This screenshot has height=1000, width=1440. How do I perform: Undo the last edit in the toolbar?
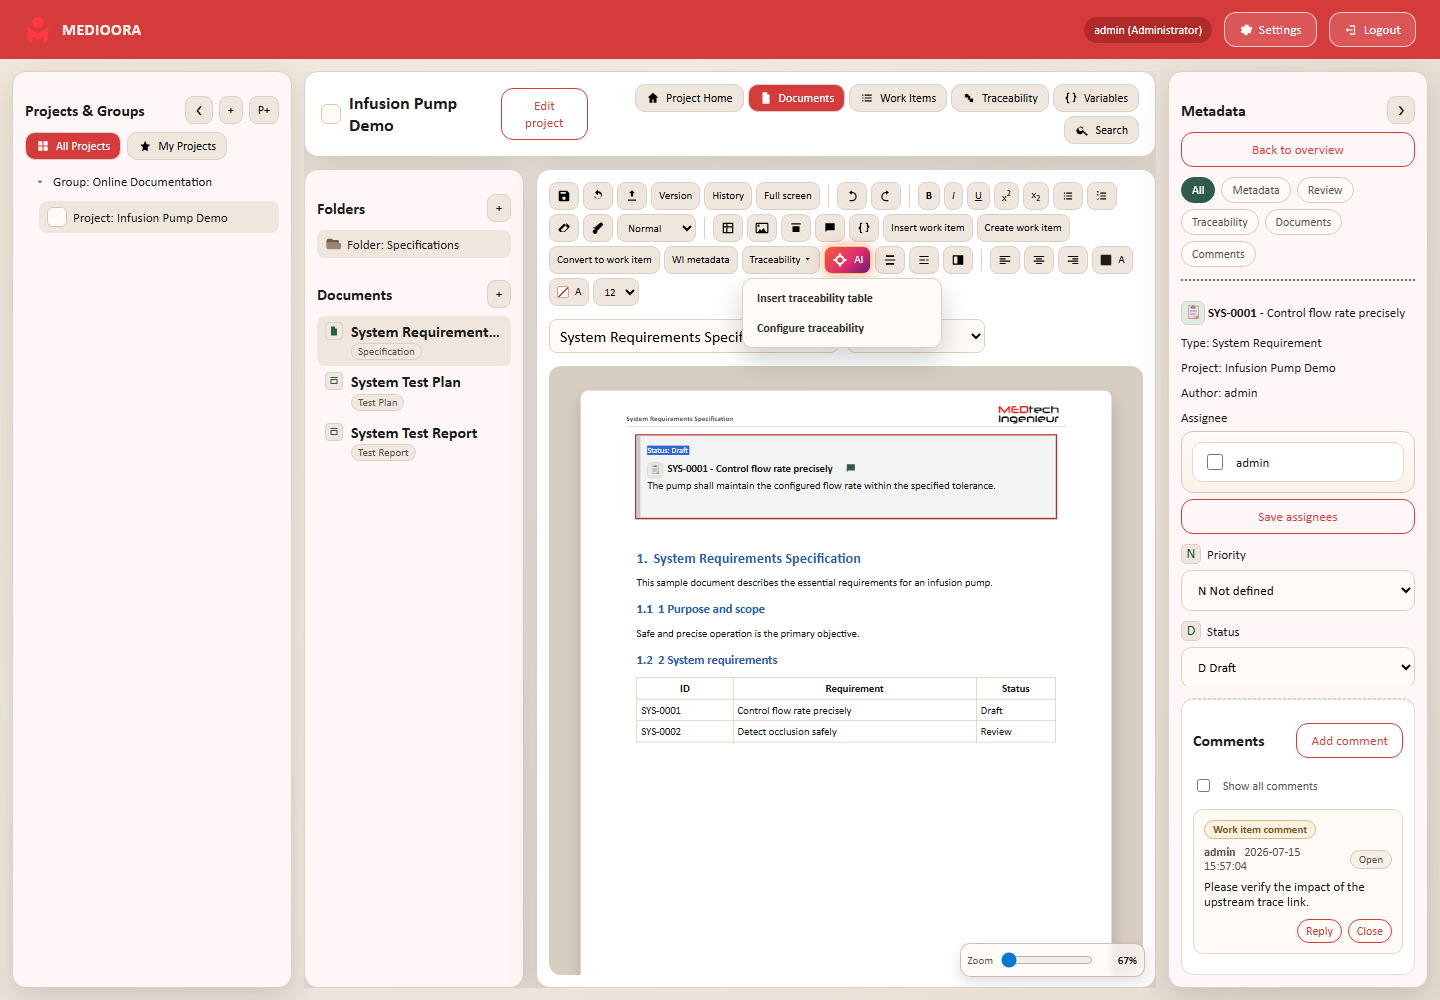[852, 196]
